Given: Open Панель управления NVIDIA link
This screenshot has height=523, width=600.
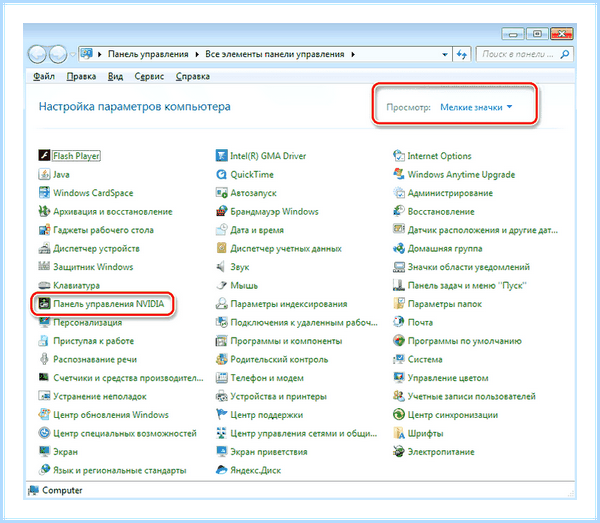Looking at the screenshot, I should tap(109, 304).
